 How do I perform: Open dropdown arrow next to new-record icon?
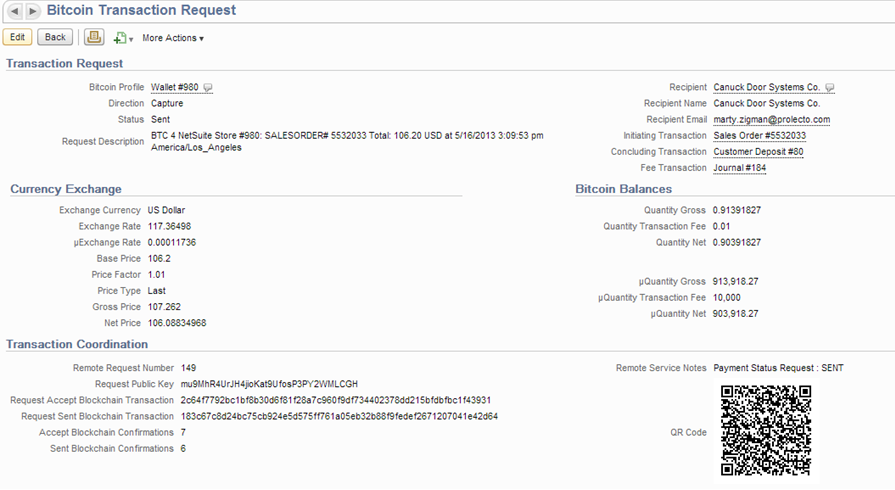[131, 39]
